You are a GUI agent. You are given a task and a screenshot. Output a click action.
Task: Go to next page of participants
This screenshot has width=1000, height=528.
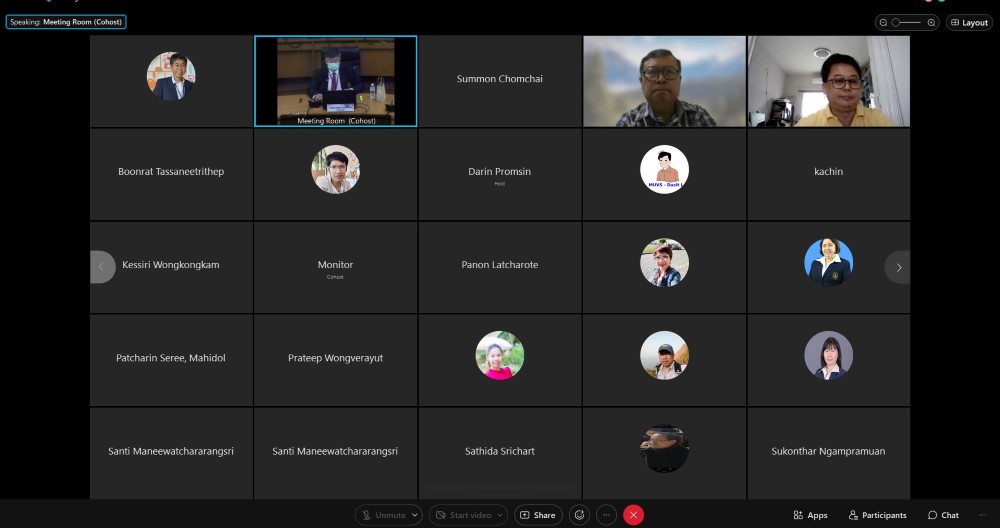[x=898, y=267]
